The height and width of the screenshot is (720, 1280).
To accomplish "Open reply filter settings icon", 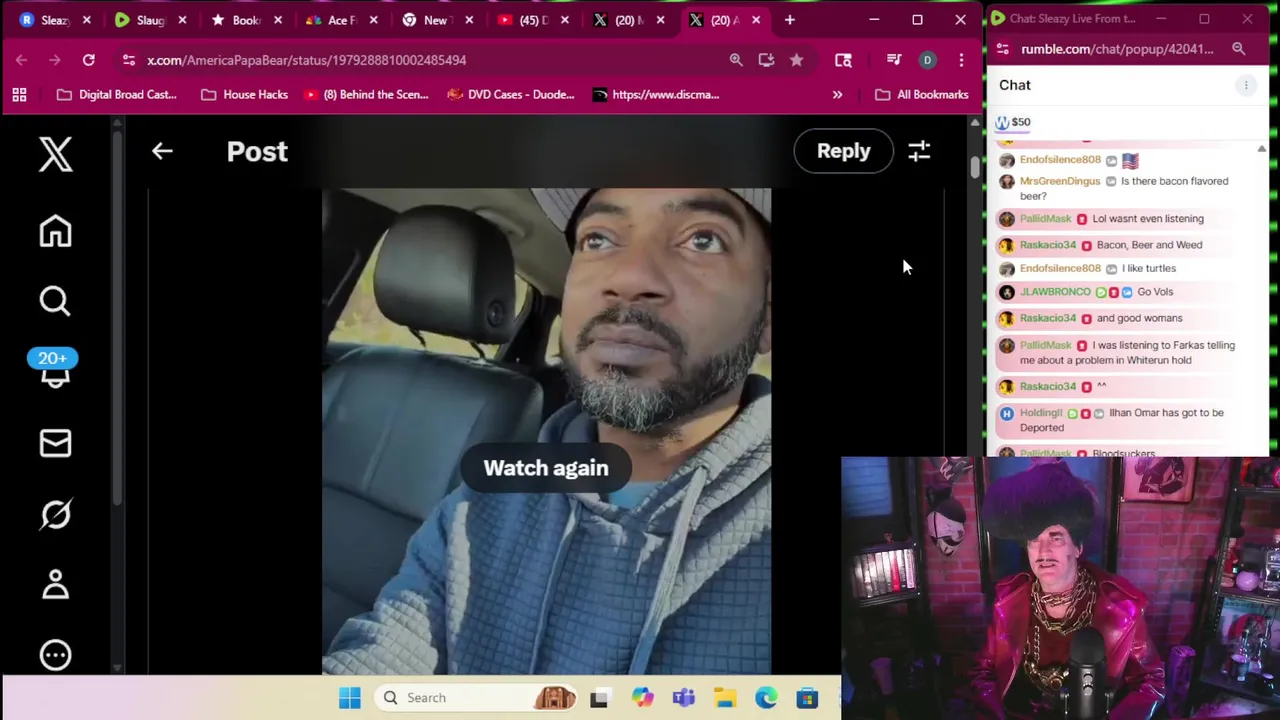I will pyautogui.click(x=919, y=151).
